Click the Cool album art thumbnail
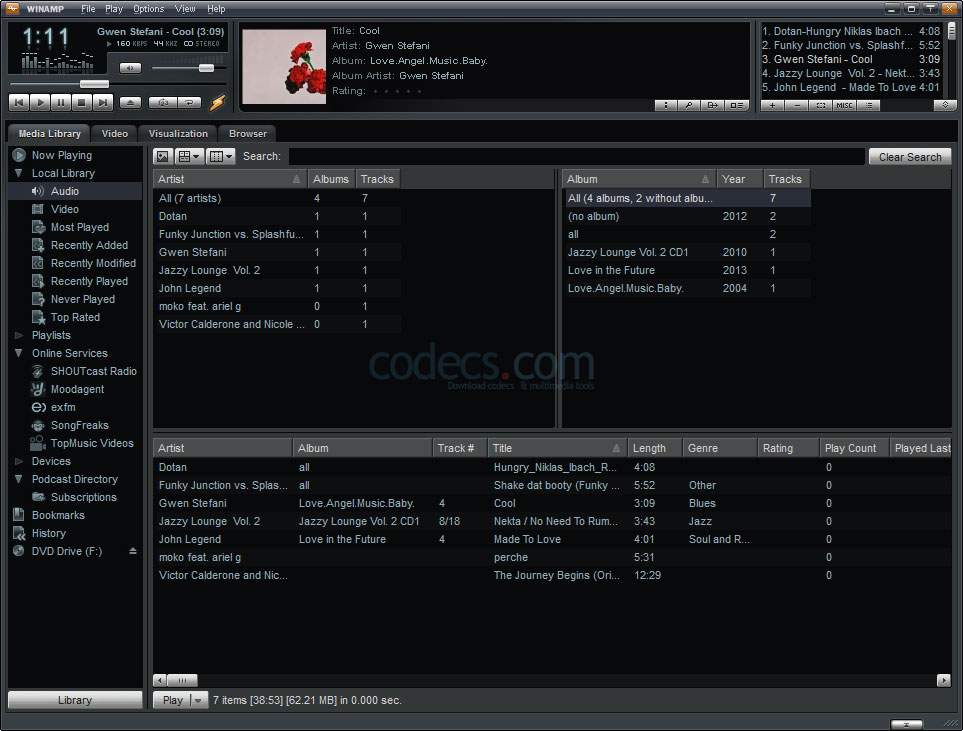This screenshot has width=963, height=731. click(284, 66)
